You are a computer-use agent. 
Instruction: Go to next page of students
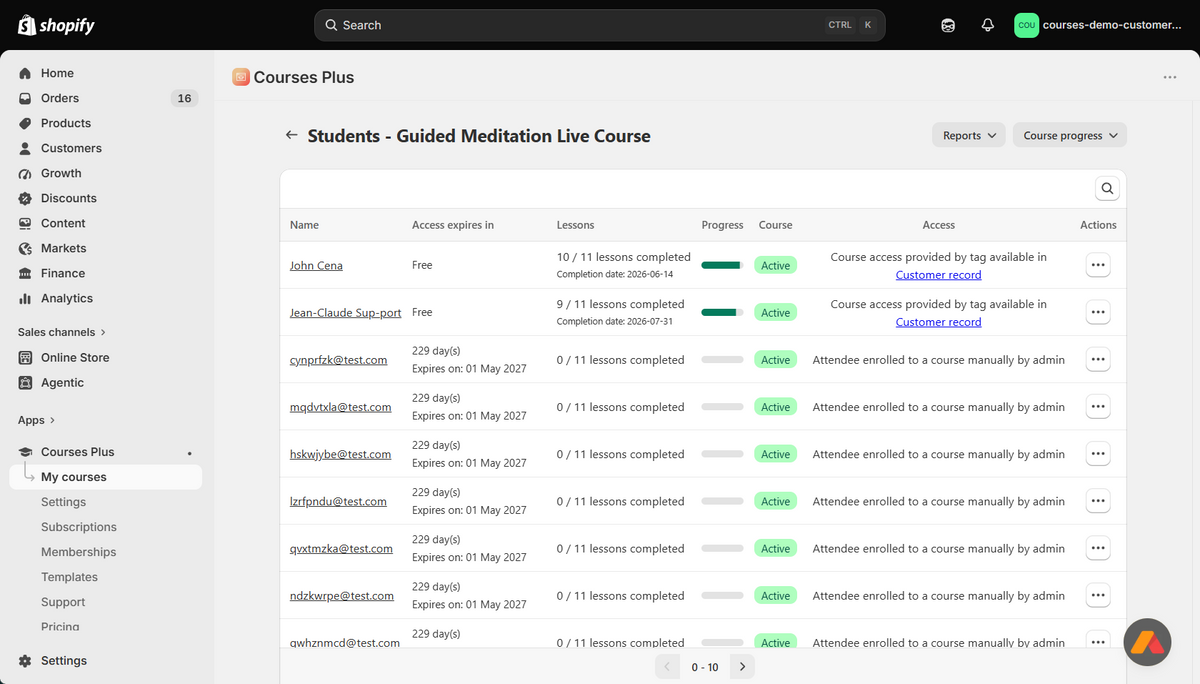click(742, 667)
